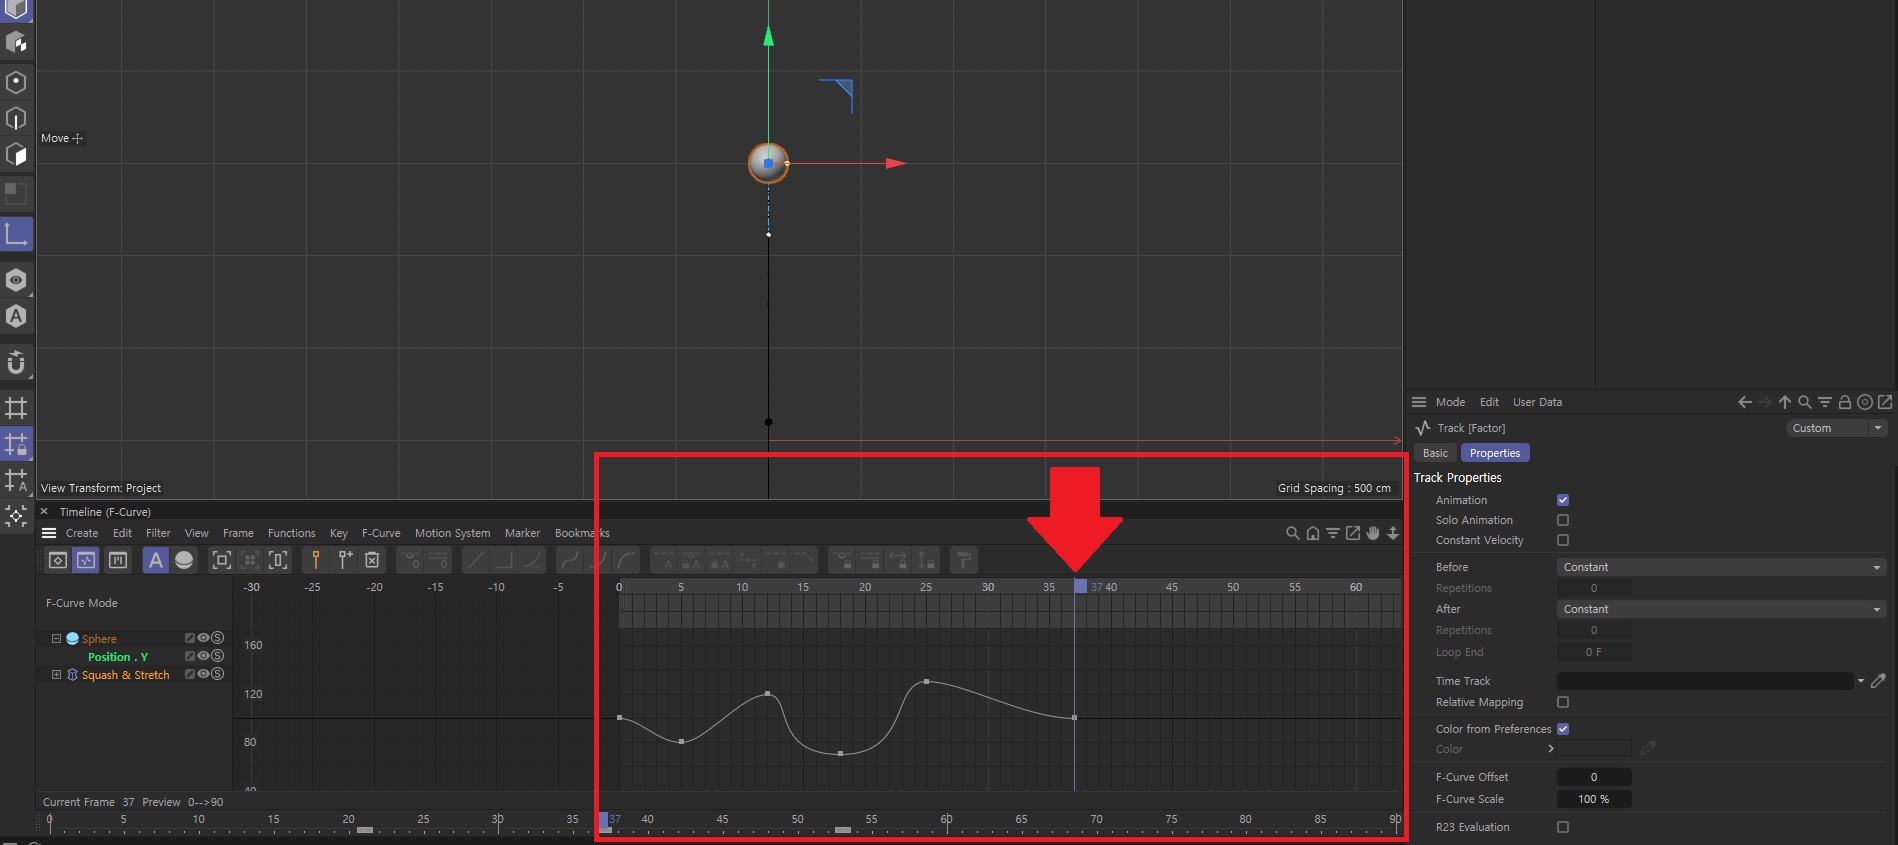Toggle eye visibility for Sphere track
Viewport: 1898px width, 845px height.
point(203,638)
